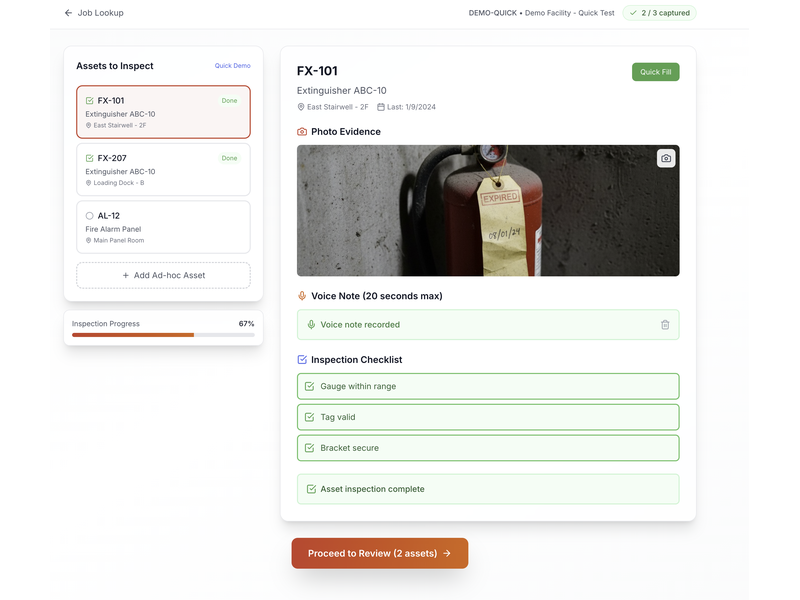Screen dimensions: 800x600
Task: Click the calendar icon beside Last: 1/9/2024
Action: 381,107
